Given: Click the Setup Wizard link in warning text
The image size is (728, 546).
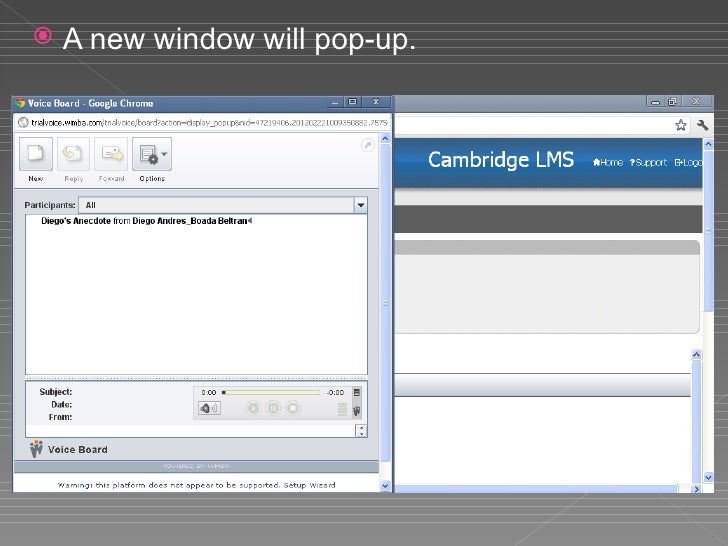Looking at the screenshot, I should pos(309,485).
